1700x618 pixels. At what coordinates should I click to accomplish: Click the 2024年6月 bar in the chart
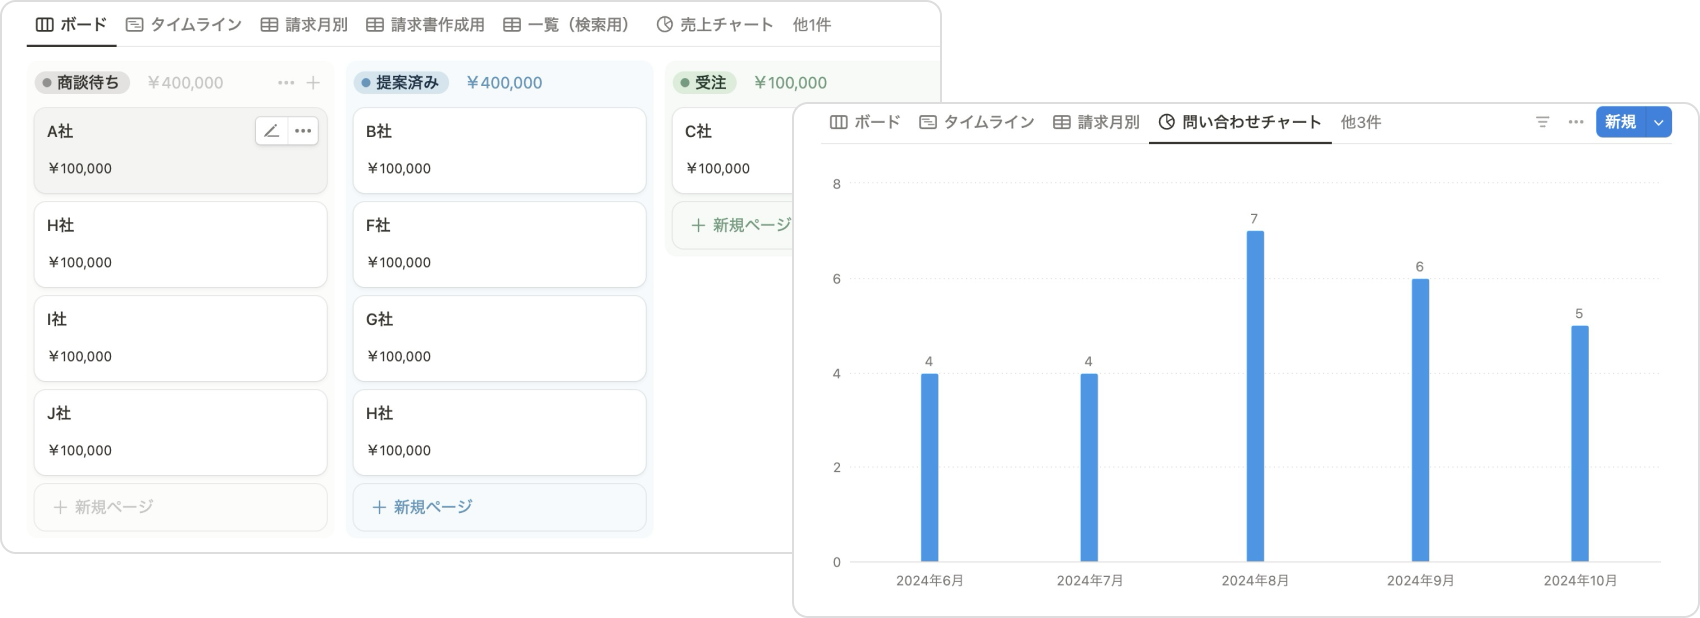[x=930, y=468]
